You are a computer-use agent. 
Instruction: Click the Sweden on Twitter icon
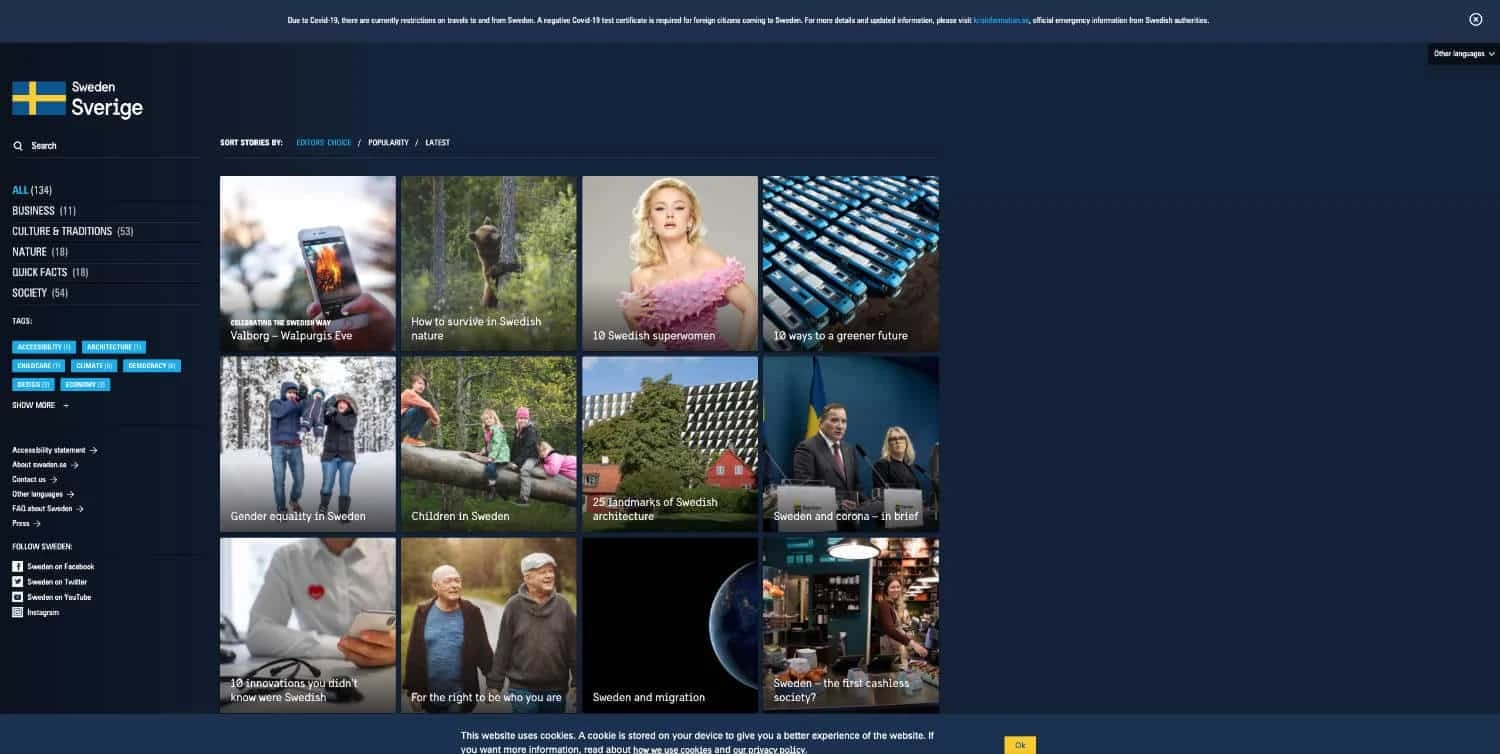pos(17,581)
